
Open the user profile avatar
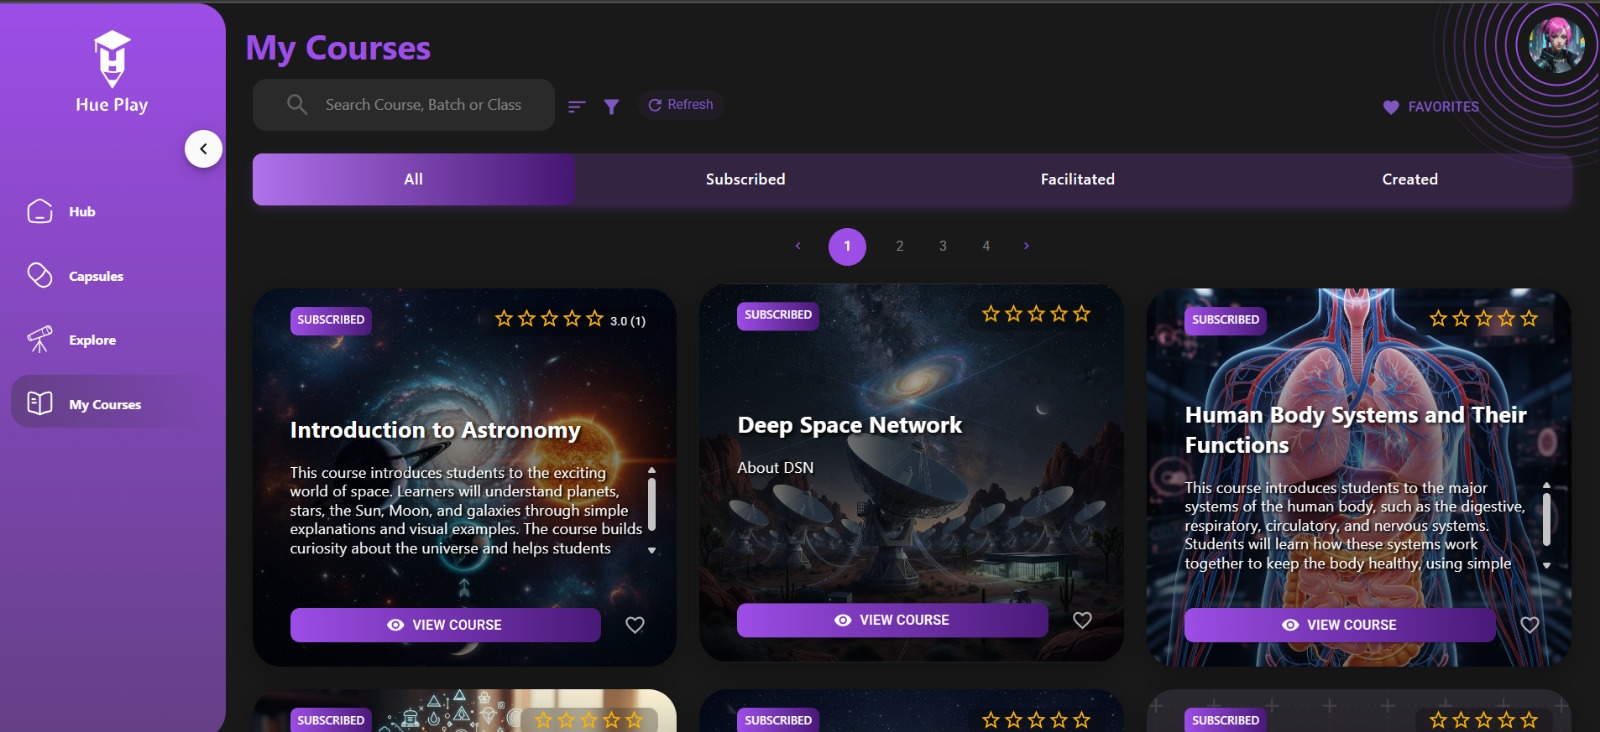pyautogui.click(x=1557, y=45)
